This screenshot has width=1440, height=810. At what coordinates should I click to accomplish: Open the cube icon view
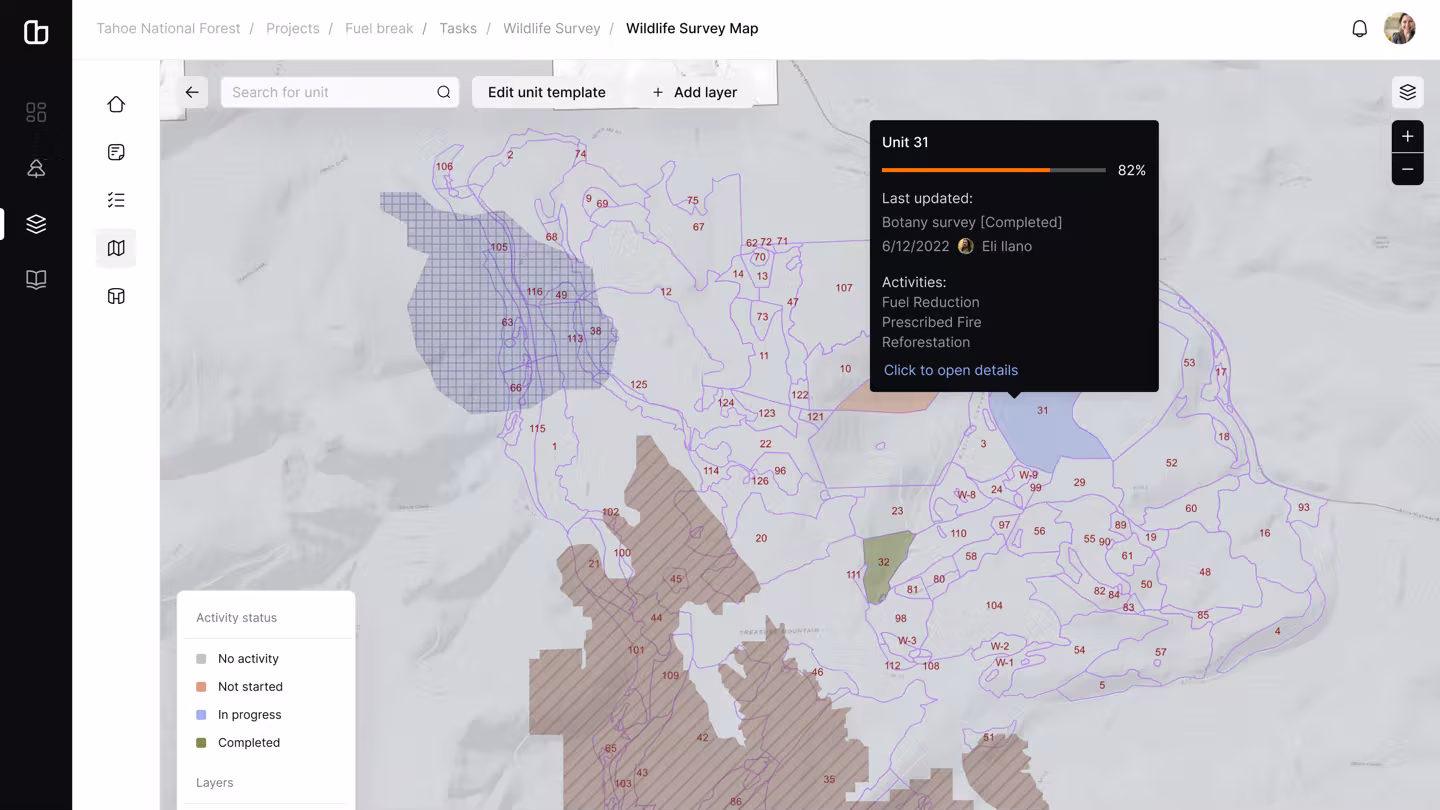pos(116,296)
